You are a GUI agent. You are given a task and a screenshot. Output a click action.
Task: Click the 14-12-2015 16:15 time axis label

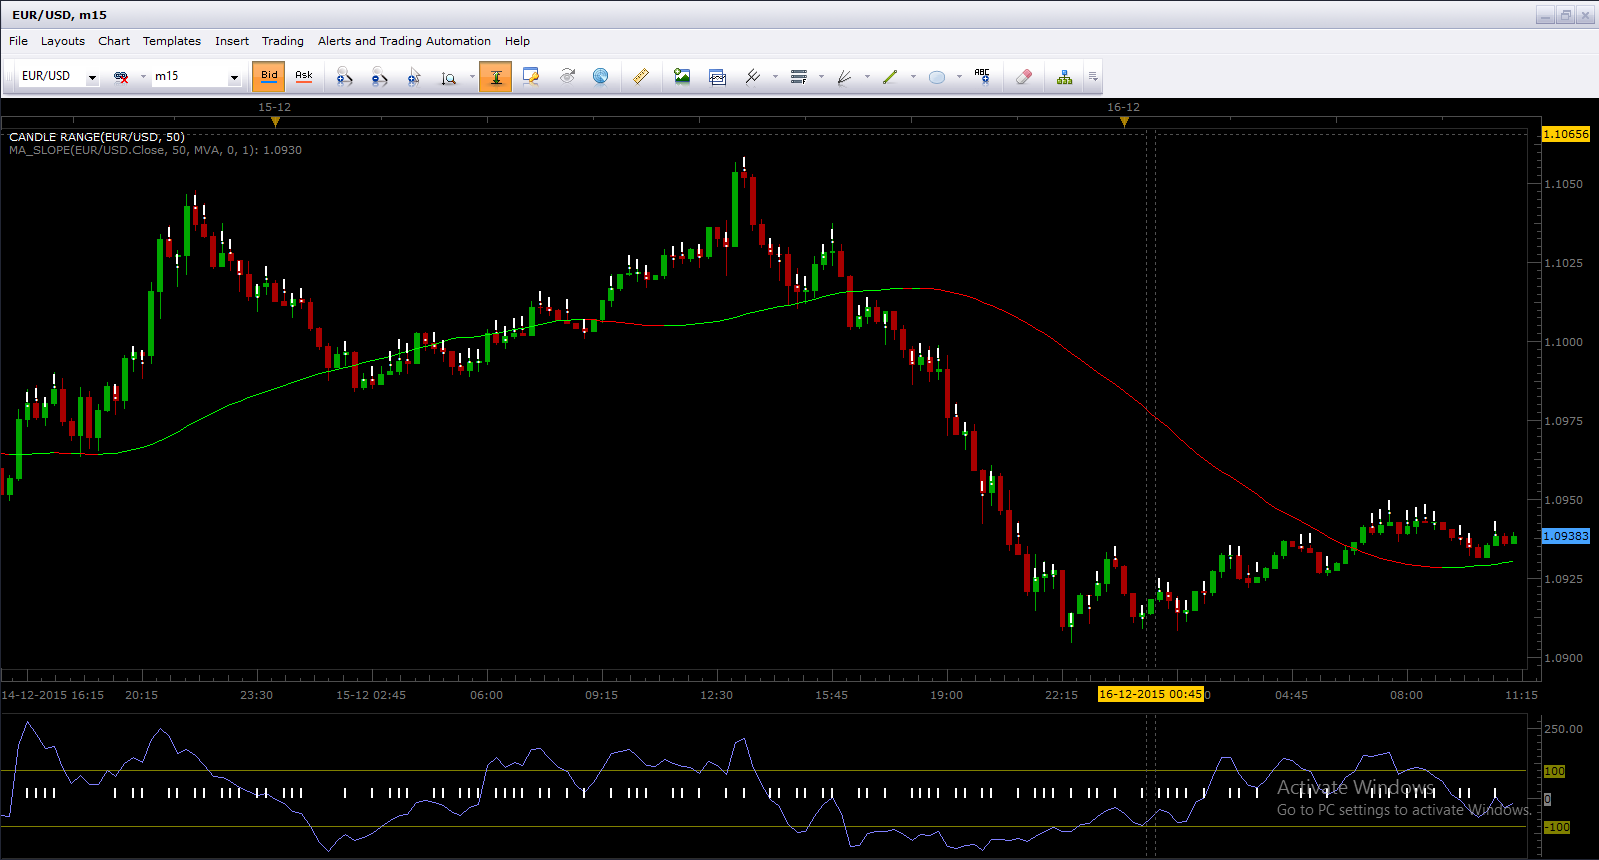pos(53,695)
